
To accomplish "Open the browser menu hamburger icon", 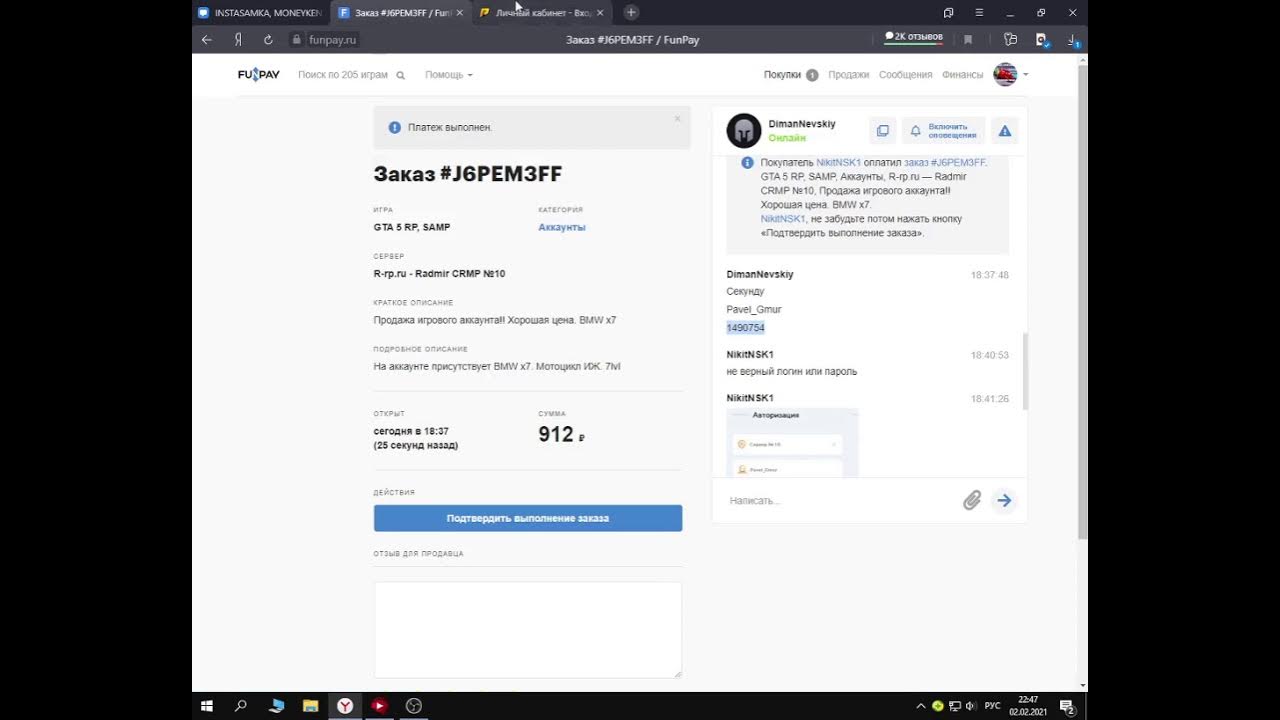I will point(979,12).
